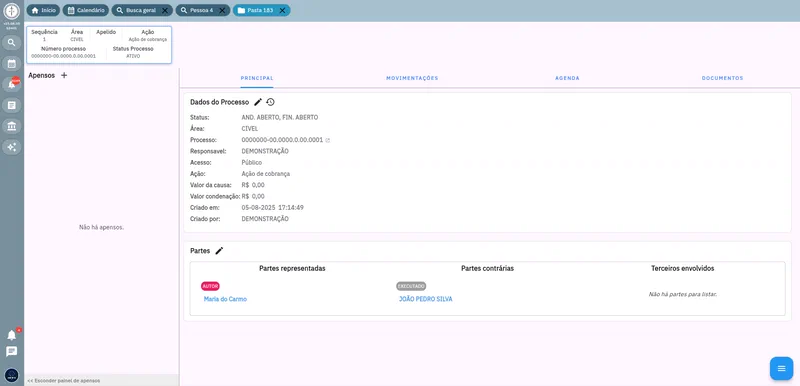Click the Ação de cobrança value in Dados
Screen dimensions: 800x386
266,174
